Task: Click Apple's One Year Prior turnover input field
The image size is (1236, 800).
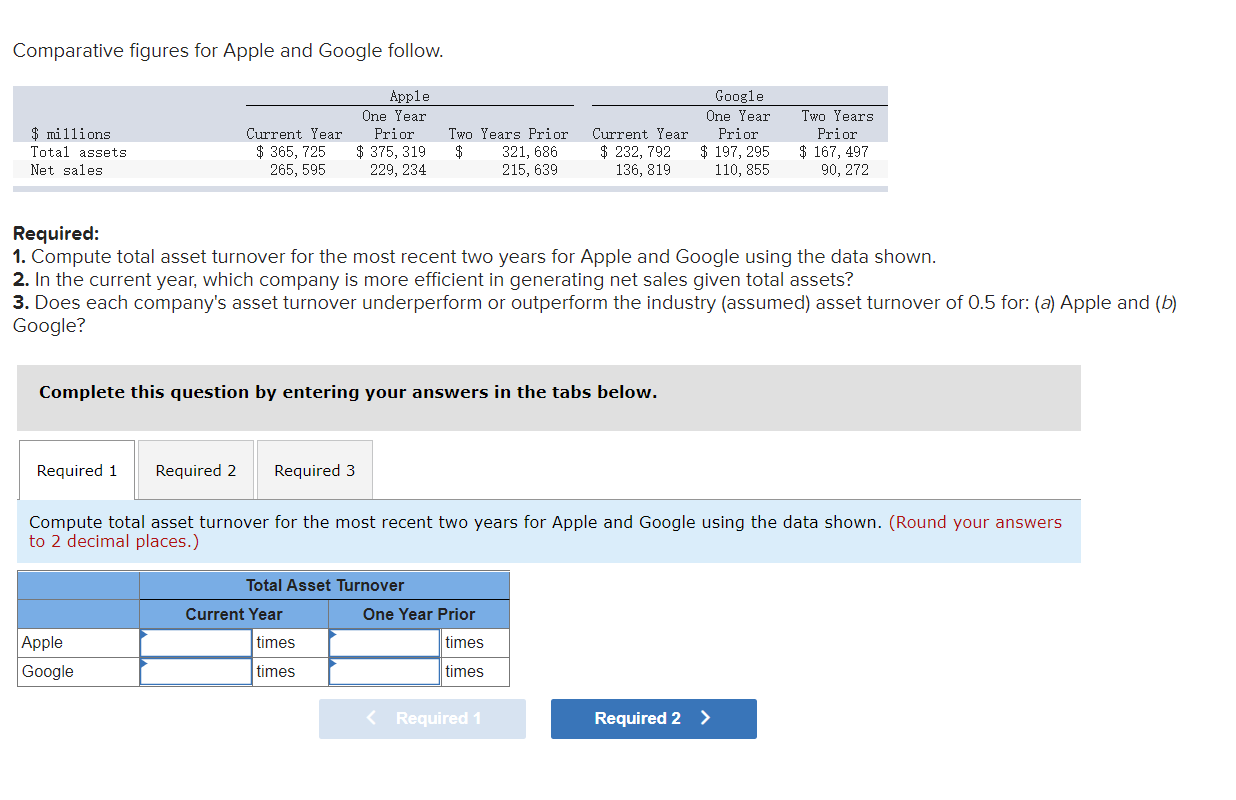Action: point(384,642)
